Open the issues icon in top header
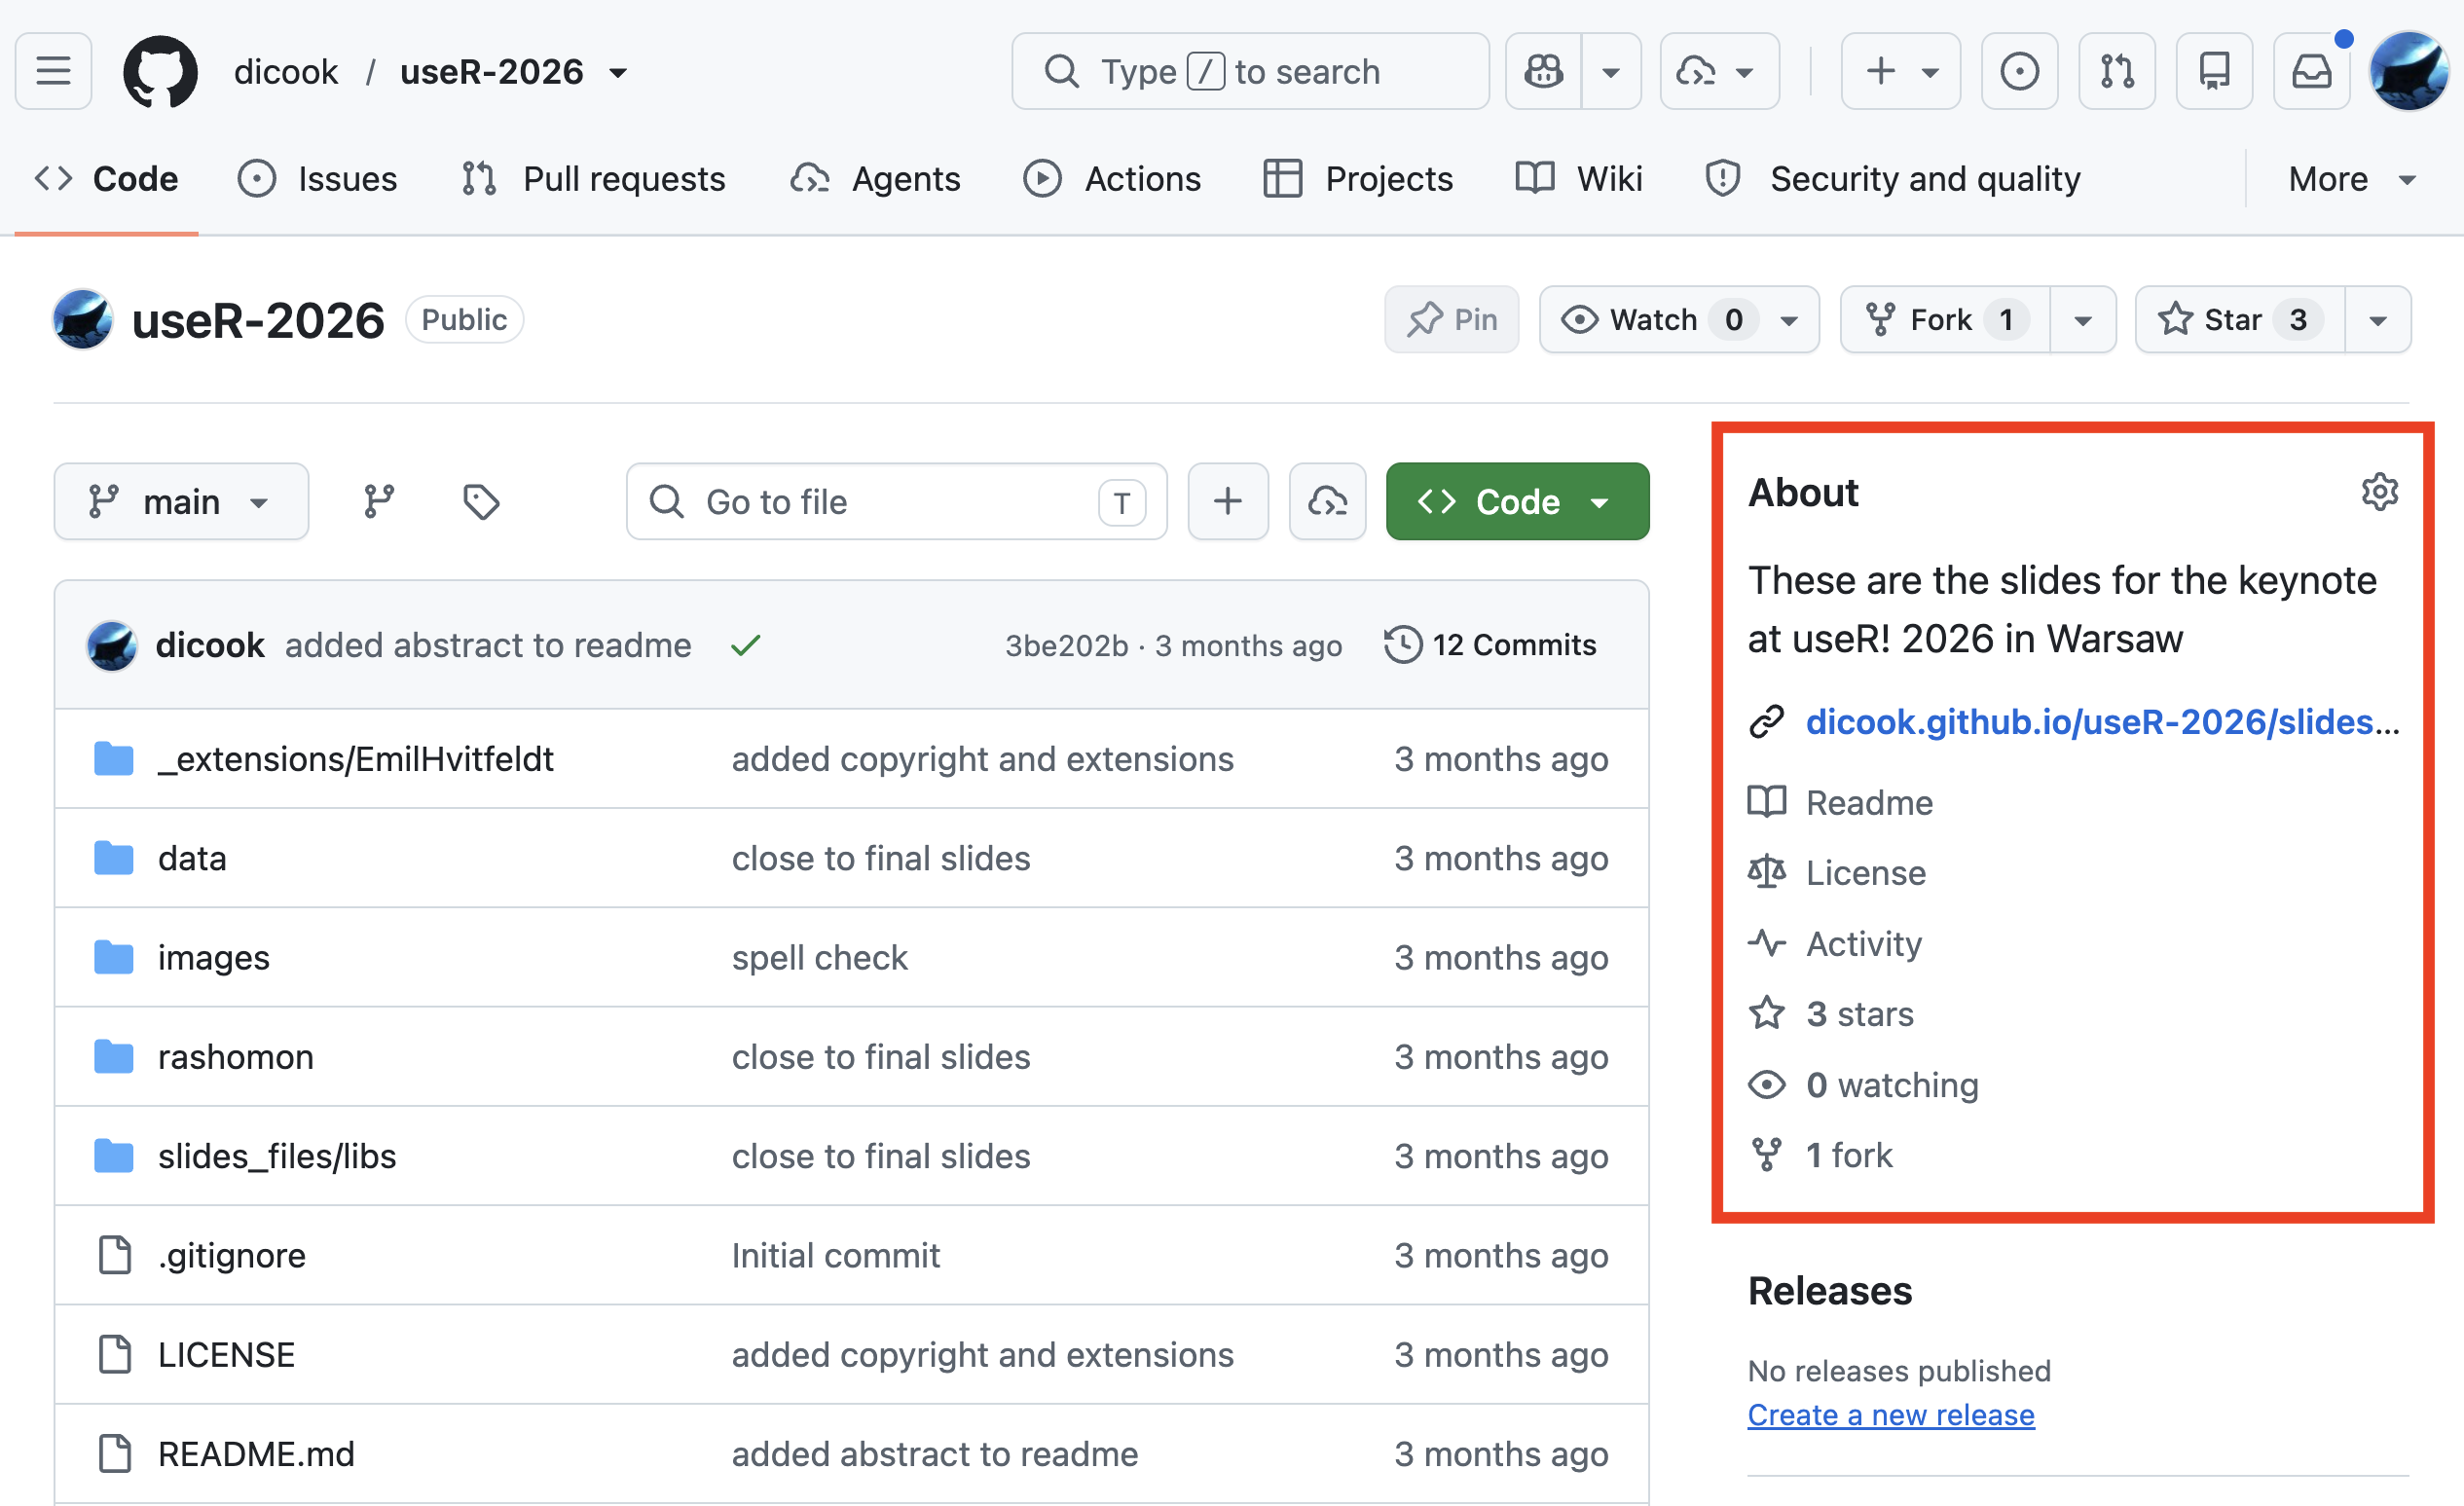 tap(2019, 71)
